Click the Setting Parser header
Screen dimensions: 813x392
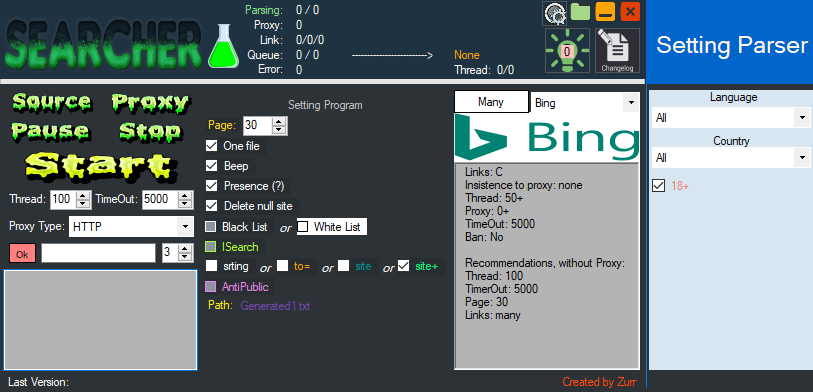(732, 45)
